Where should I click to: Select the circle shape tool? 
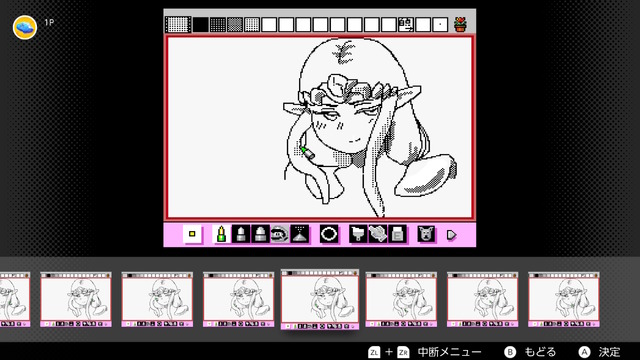pyautogui.click(x=329, y=234)
